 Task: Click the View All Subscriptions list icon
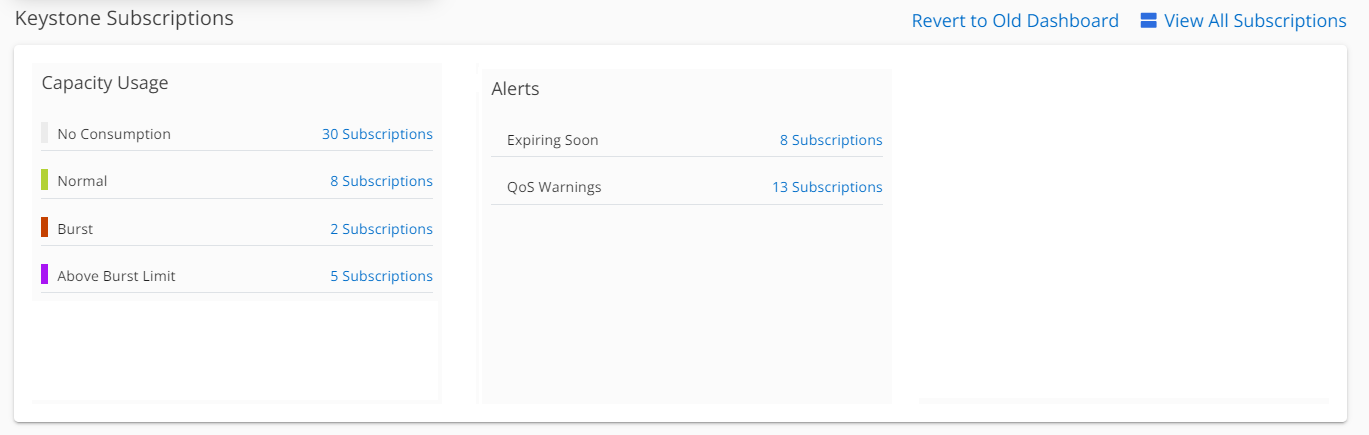(1148, 20)
